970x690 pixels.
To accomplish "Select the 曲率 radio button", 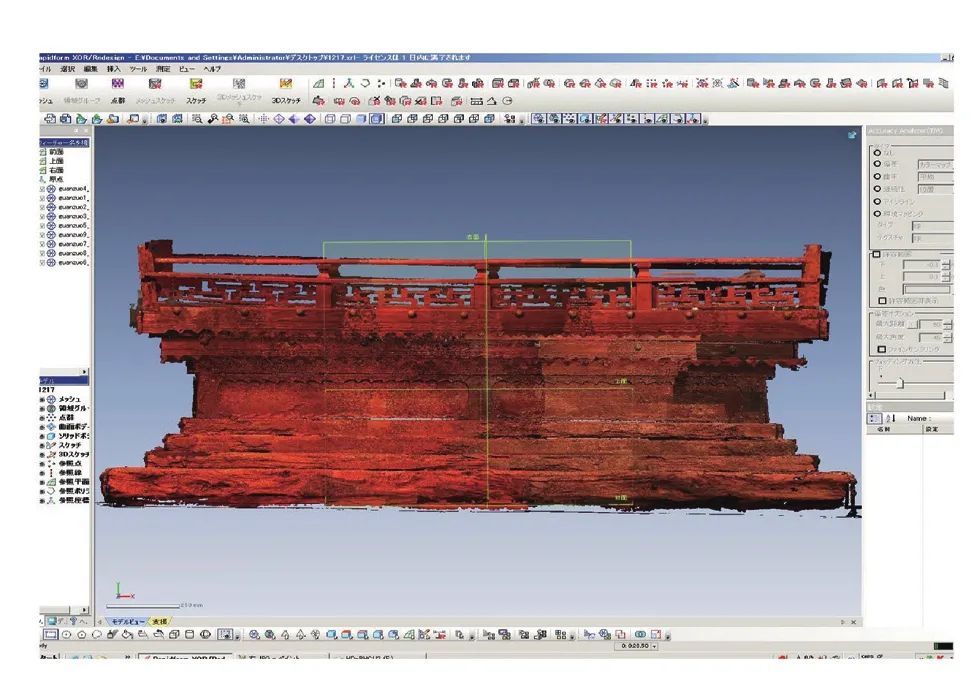I will 877,176.
